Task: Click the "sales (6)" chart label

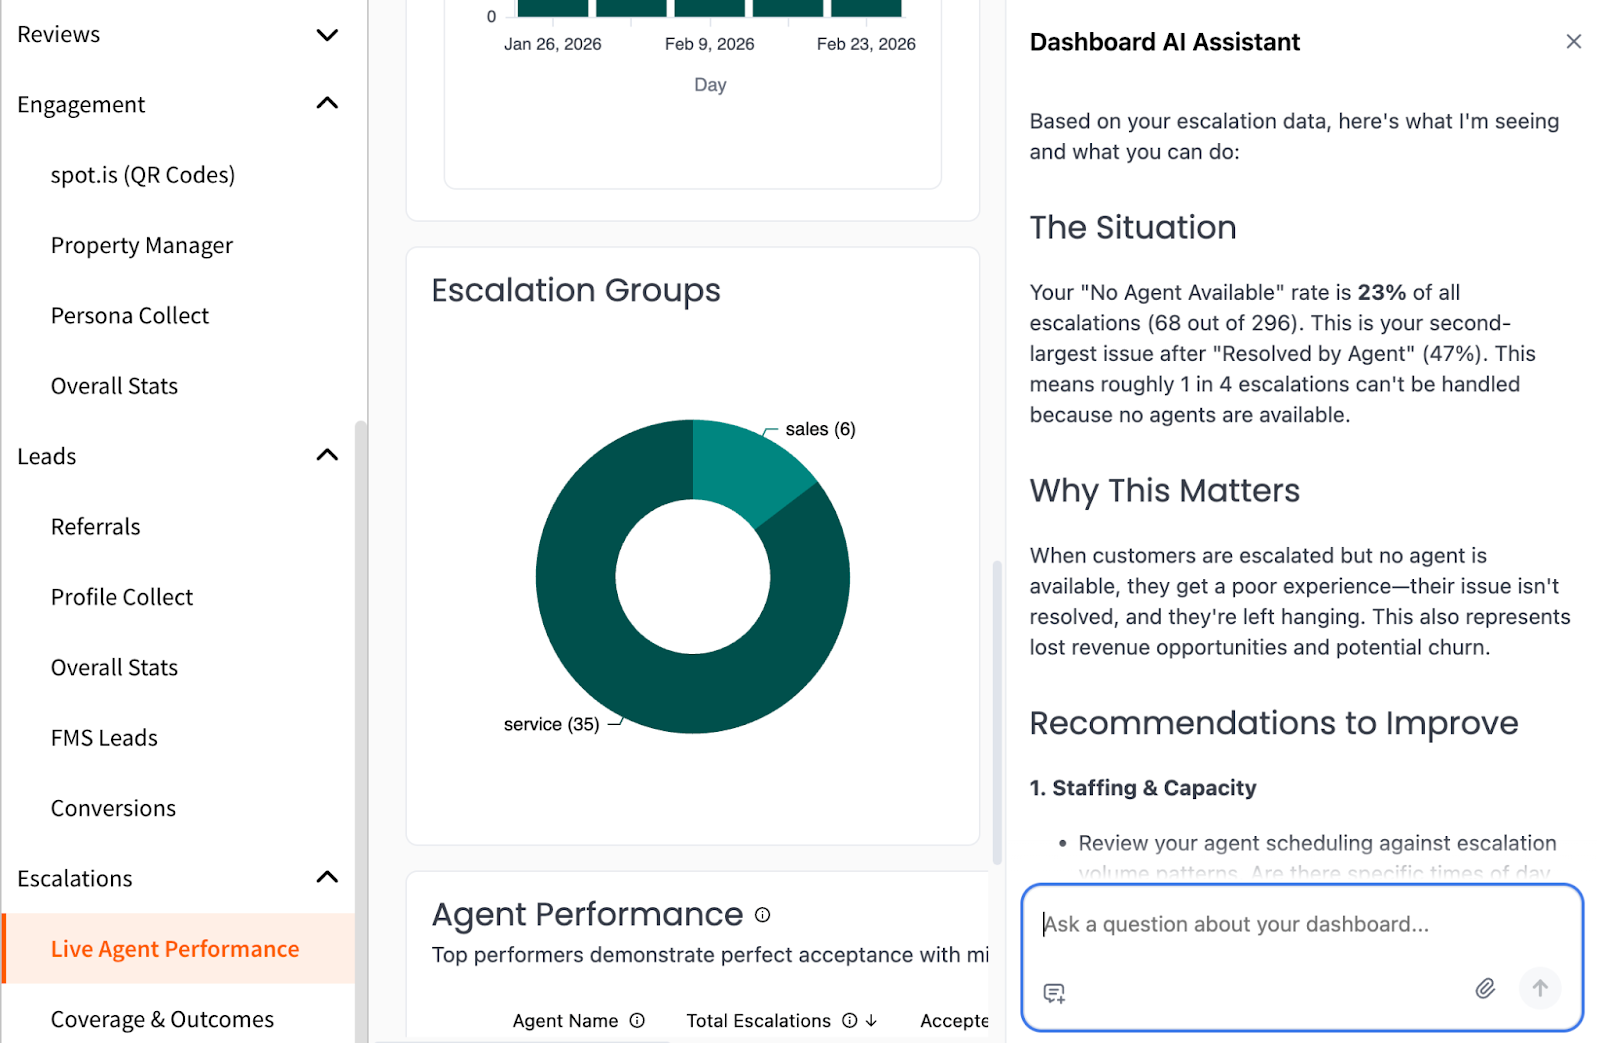Action: point(820,429)
